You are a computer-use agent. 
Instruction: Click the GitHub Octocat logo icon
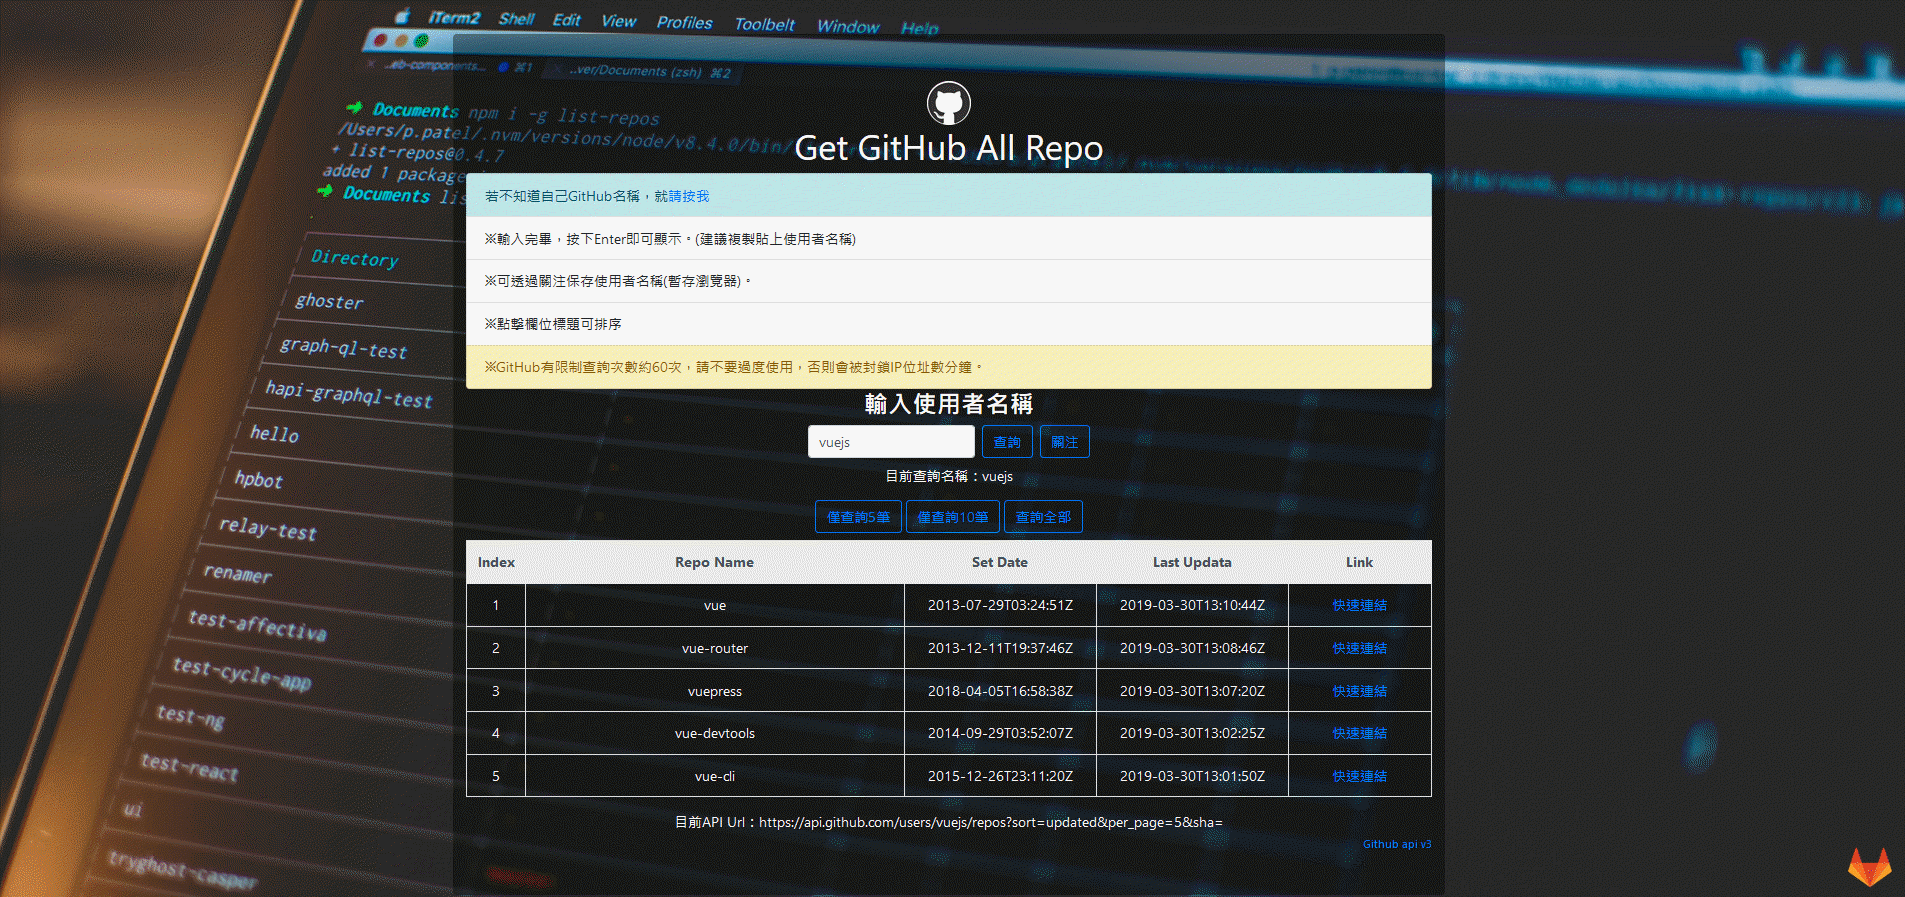point(948,103)
